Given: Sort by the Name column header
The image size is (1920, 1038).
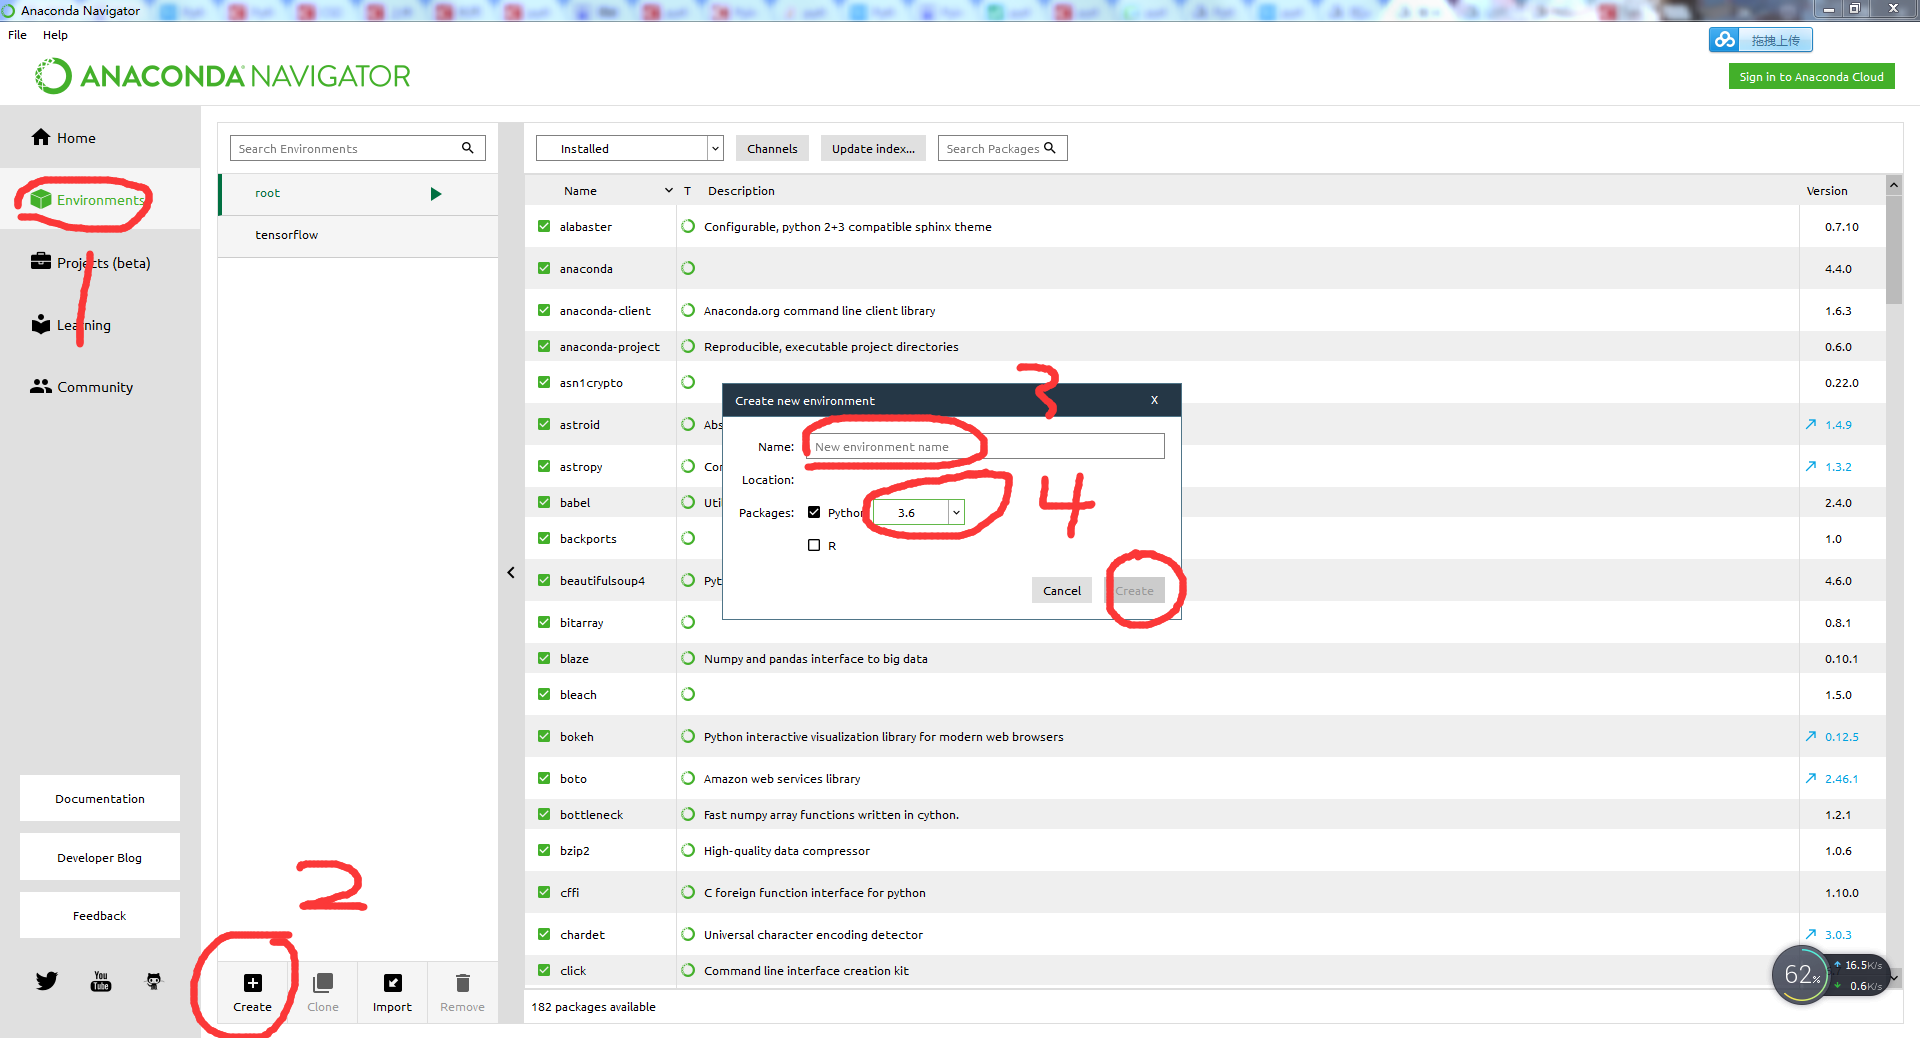Looking at the screenshot, I should pyautogui.click(x=580, y=191).
